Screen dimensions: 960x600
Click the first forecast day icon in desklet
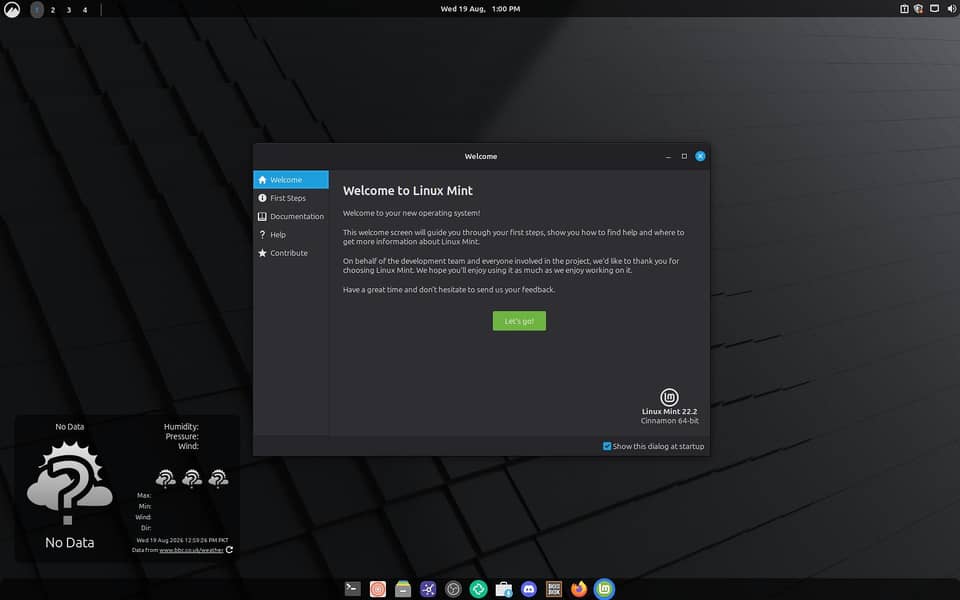(x=165, y=478)
